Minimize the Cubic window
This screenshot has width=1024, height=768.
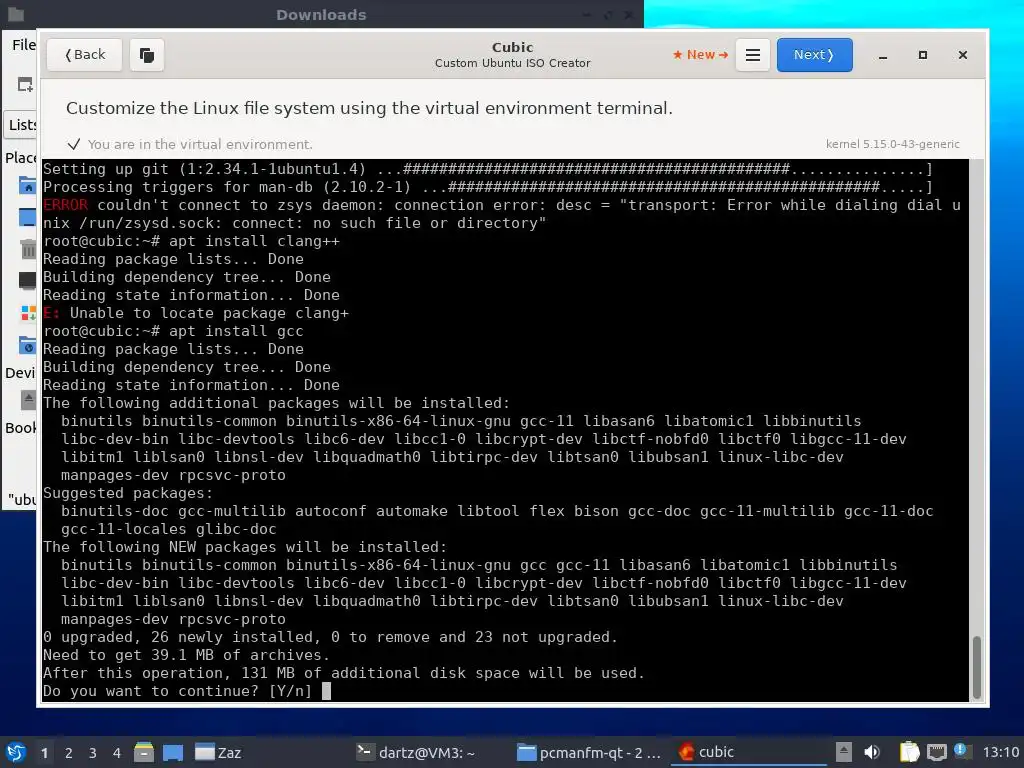(883, 56)
